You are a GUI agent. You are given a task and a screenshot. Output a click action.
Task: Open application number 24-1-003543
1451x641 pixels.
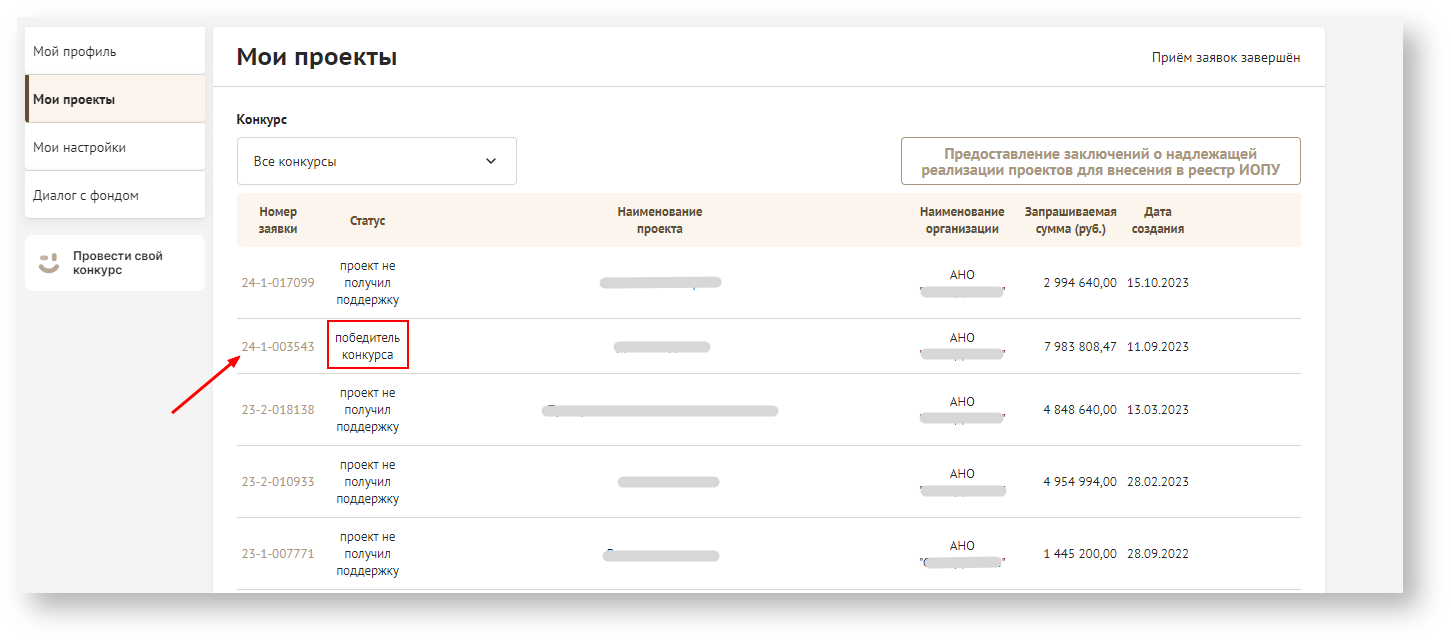pos(278,347)
